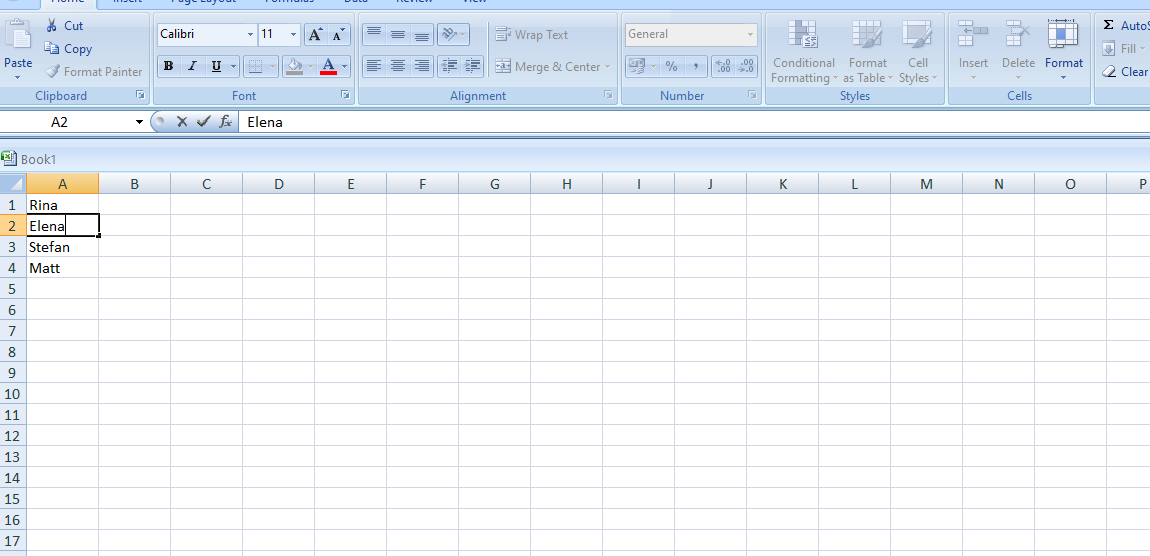Image resolution: width=1150 pixels, height=556 pixels.
Task: Click the formula bar containing Elena
Action: pos(694,122)
